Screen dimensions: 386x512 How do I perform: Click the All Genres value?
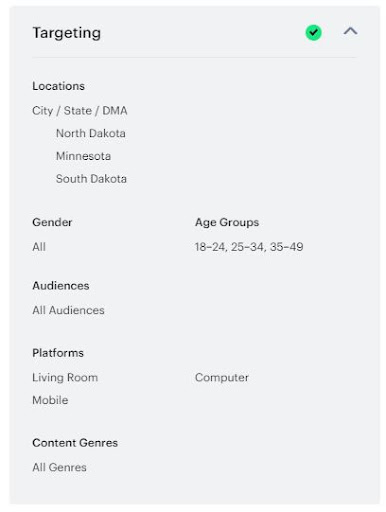tap(59, 467)
